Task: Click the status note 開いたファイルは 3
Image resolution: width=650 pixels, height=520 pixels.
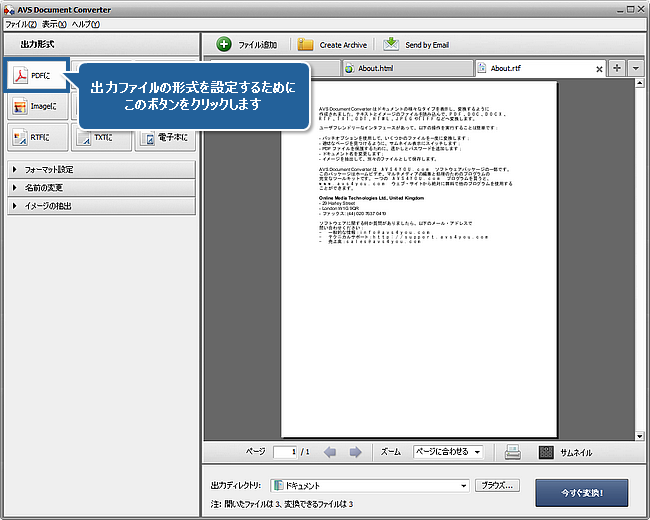Action: click(x=282, y=504)
